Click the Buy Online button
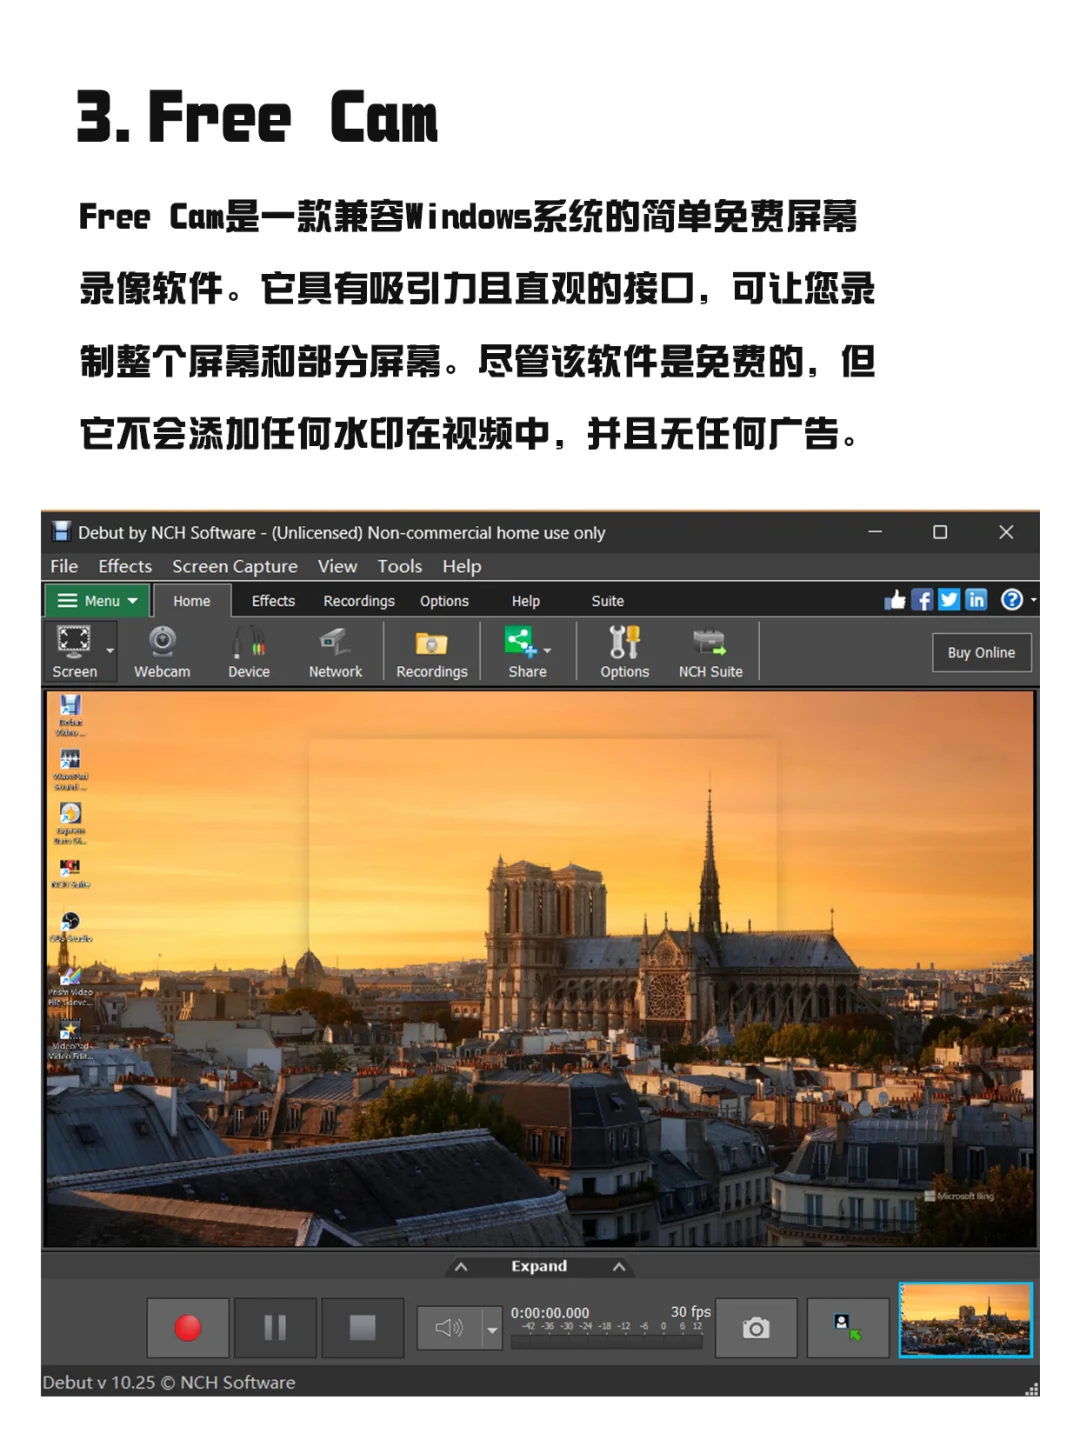 click(x=981, y=652)
